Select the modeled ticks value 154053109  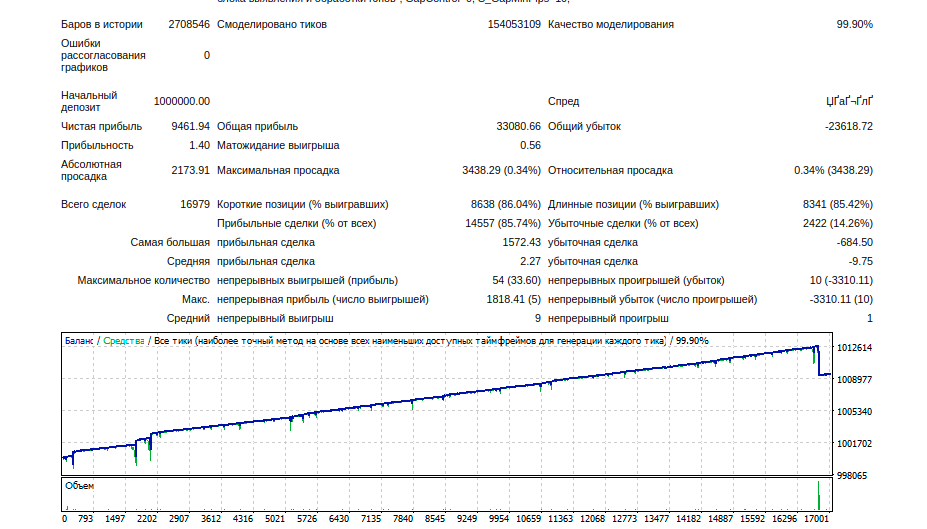click(514, 24)
